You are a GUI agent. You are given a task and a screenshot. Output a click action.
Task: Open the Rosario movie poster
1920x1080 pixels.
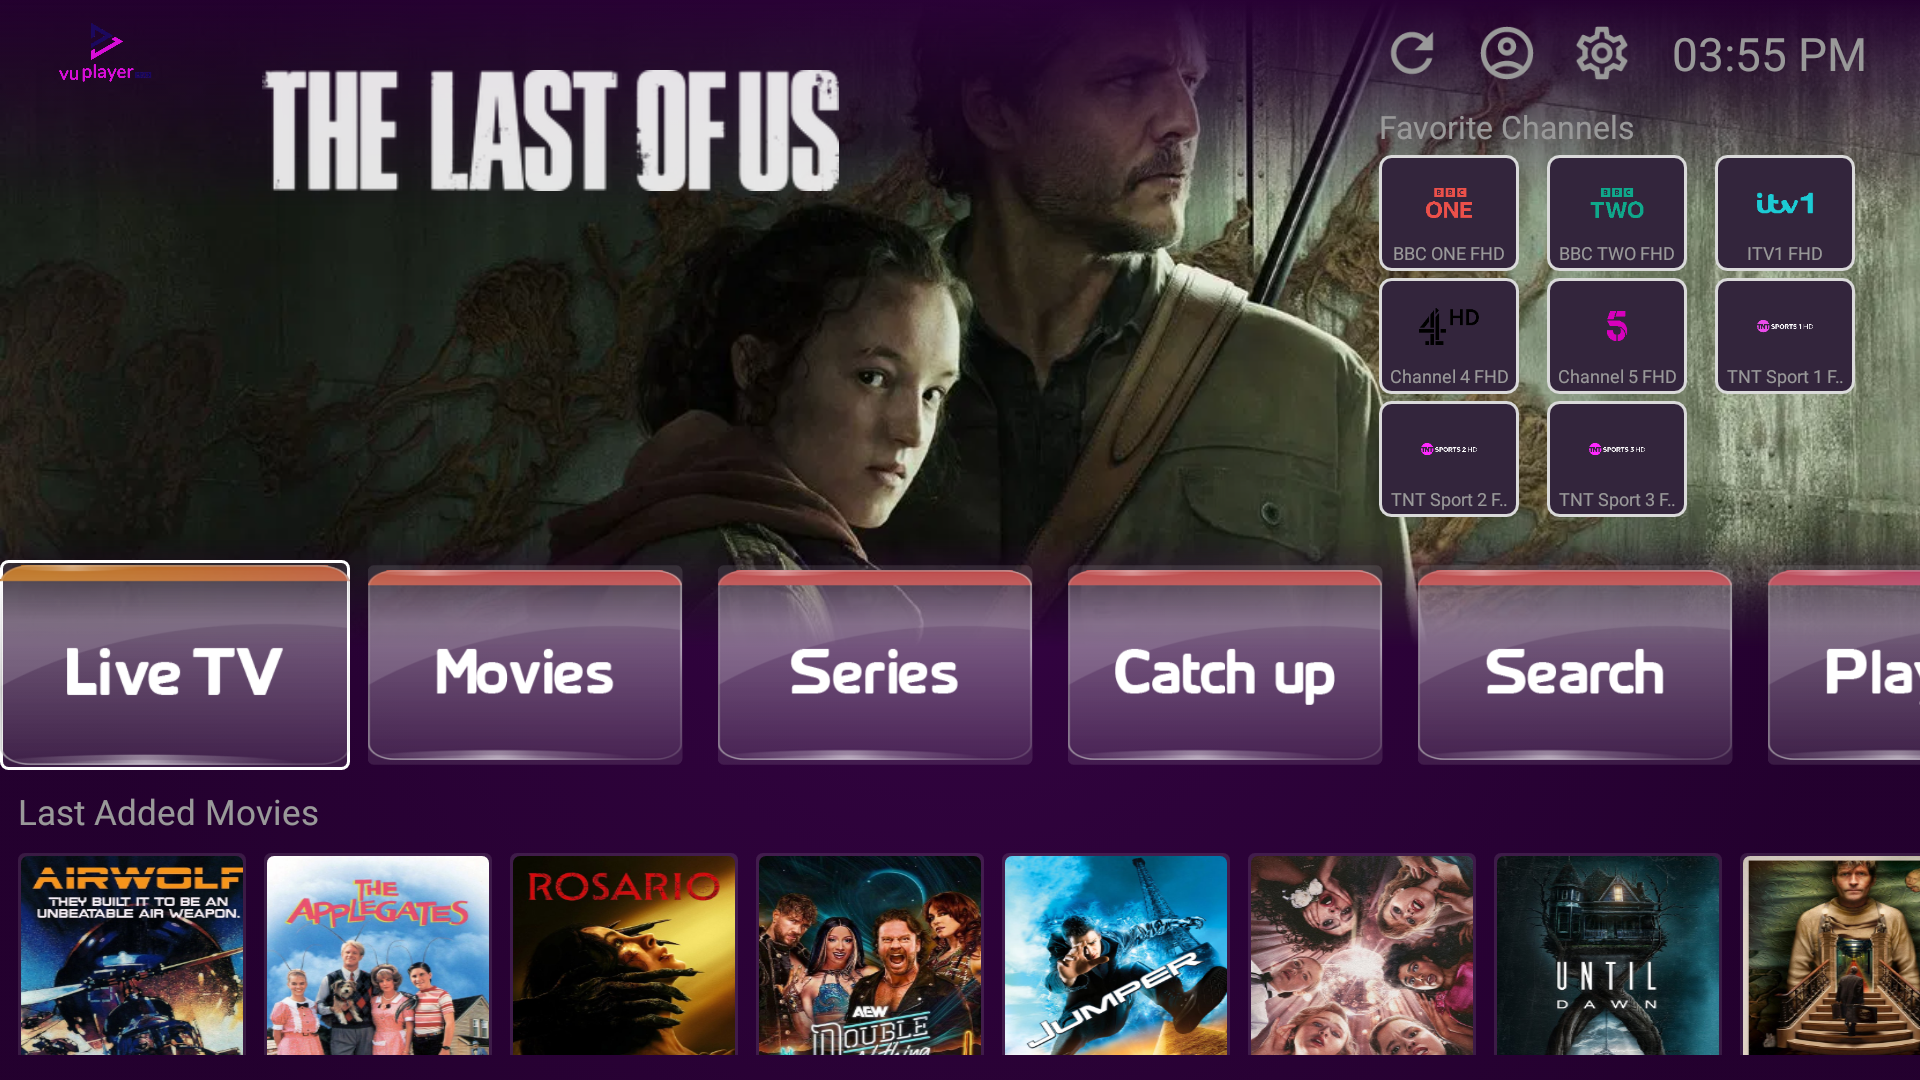click(x=624, y=955)
